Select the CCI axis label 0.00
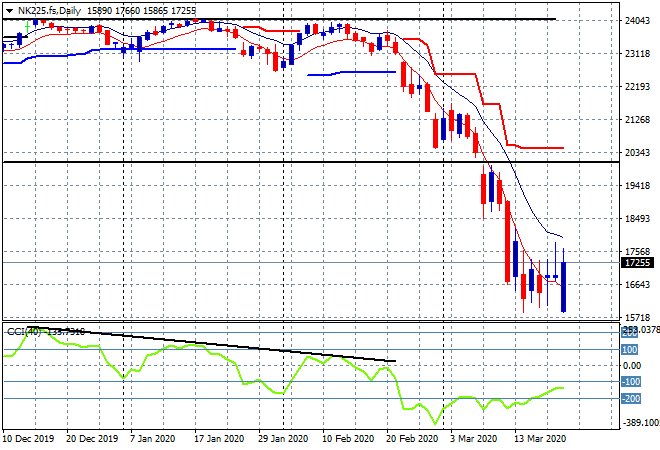This screenshot has height=450, width=660. tap(632, 366)
